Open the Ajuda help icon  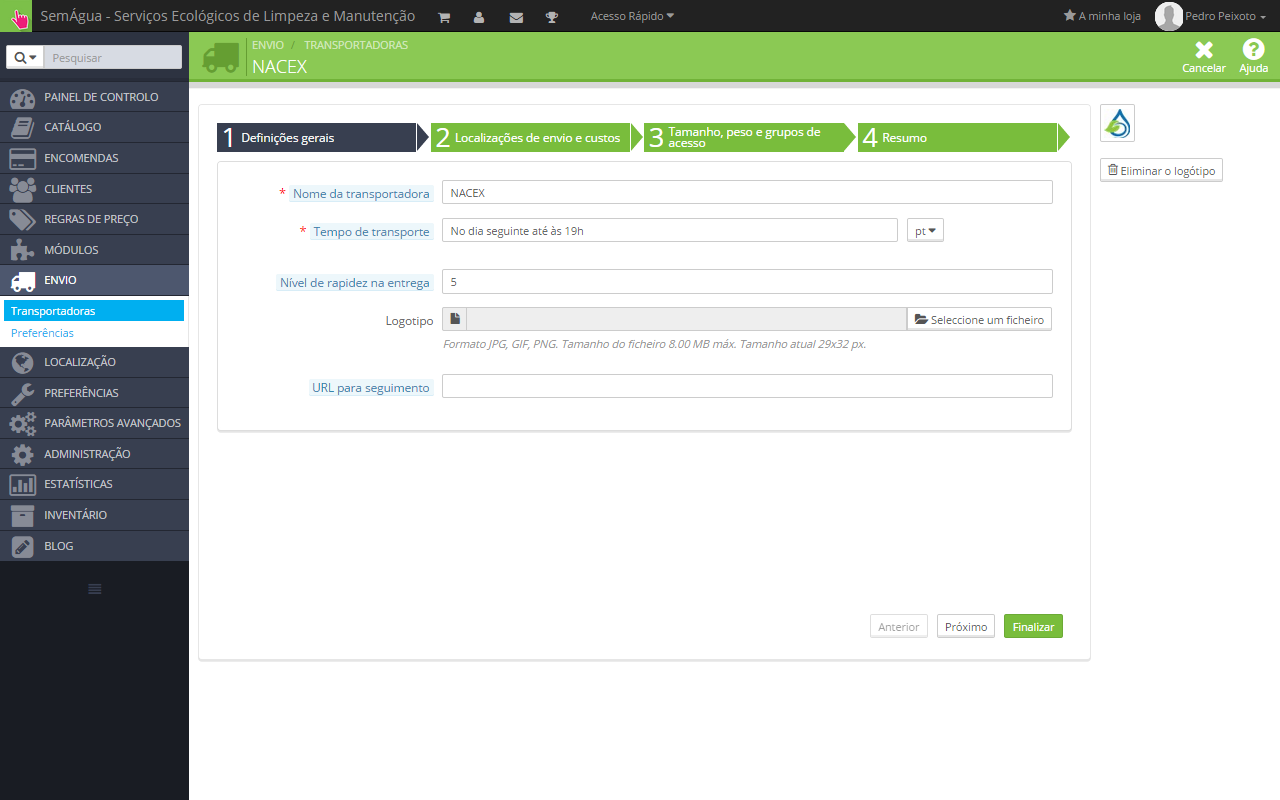(1253, 50)
